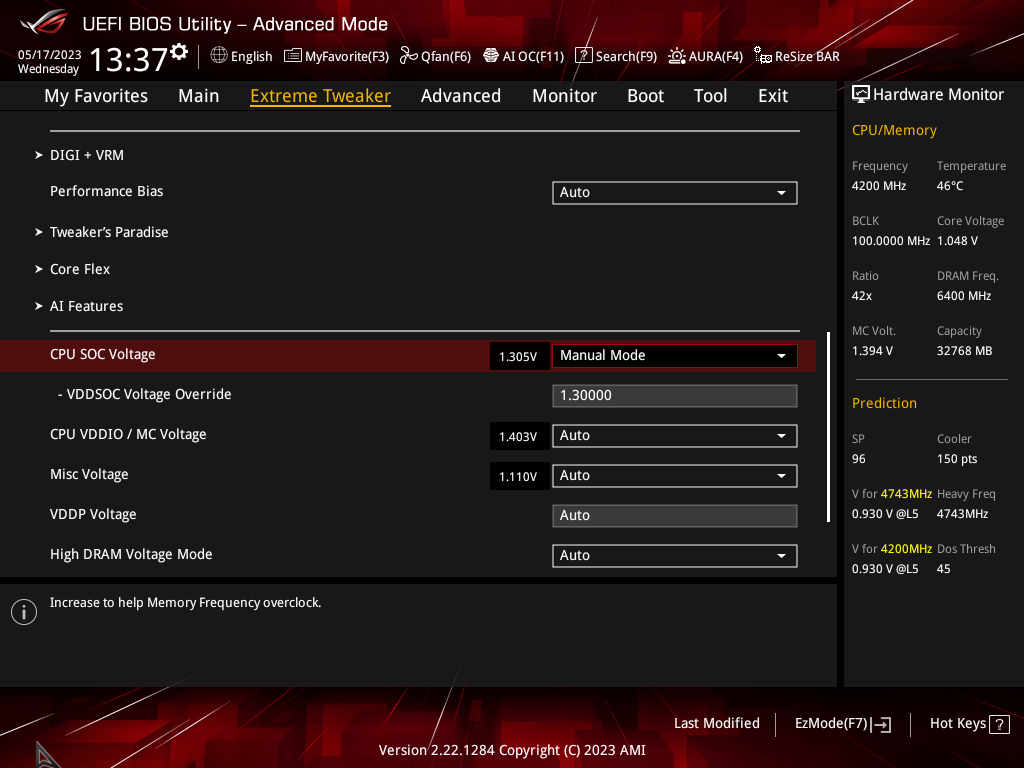Click the 1.394 V MC Volt value
Image resolution: width=1024 pixels, height=768 pixels.
[872, 351]
